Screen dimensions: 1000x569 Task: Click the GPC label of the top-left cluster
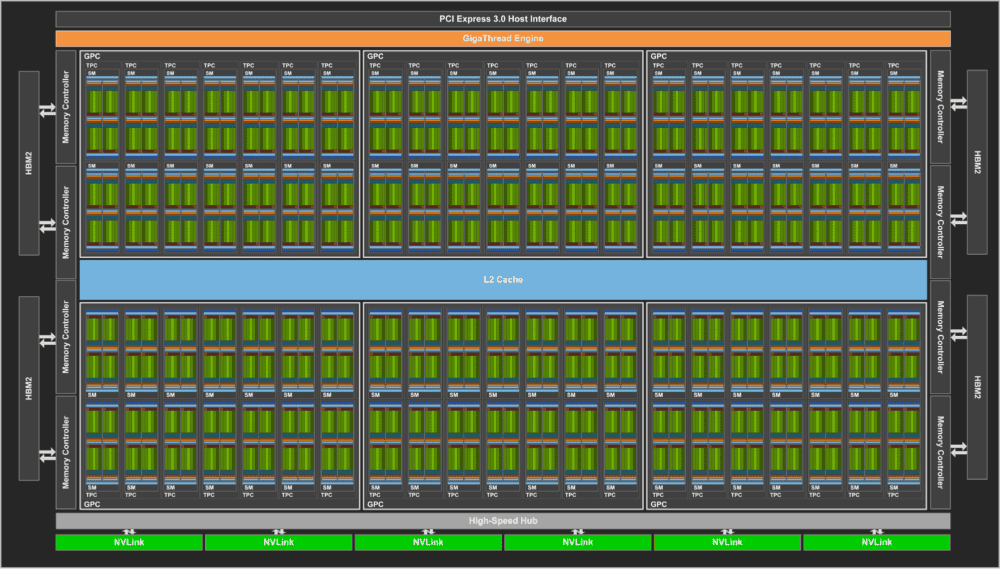(x=92, y=56)
